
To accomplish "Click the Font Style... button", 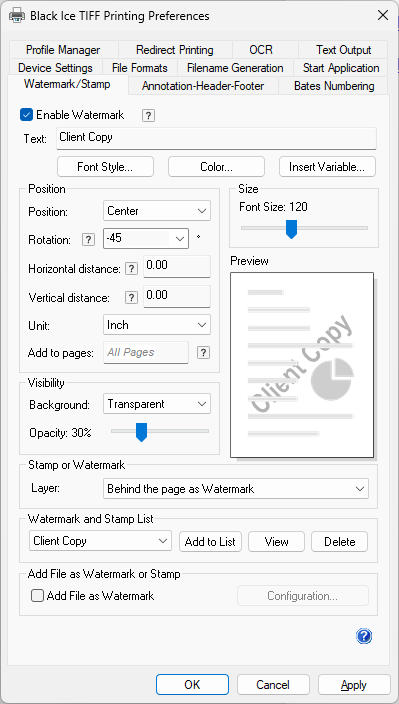I will [x=105, y=167].
